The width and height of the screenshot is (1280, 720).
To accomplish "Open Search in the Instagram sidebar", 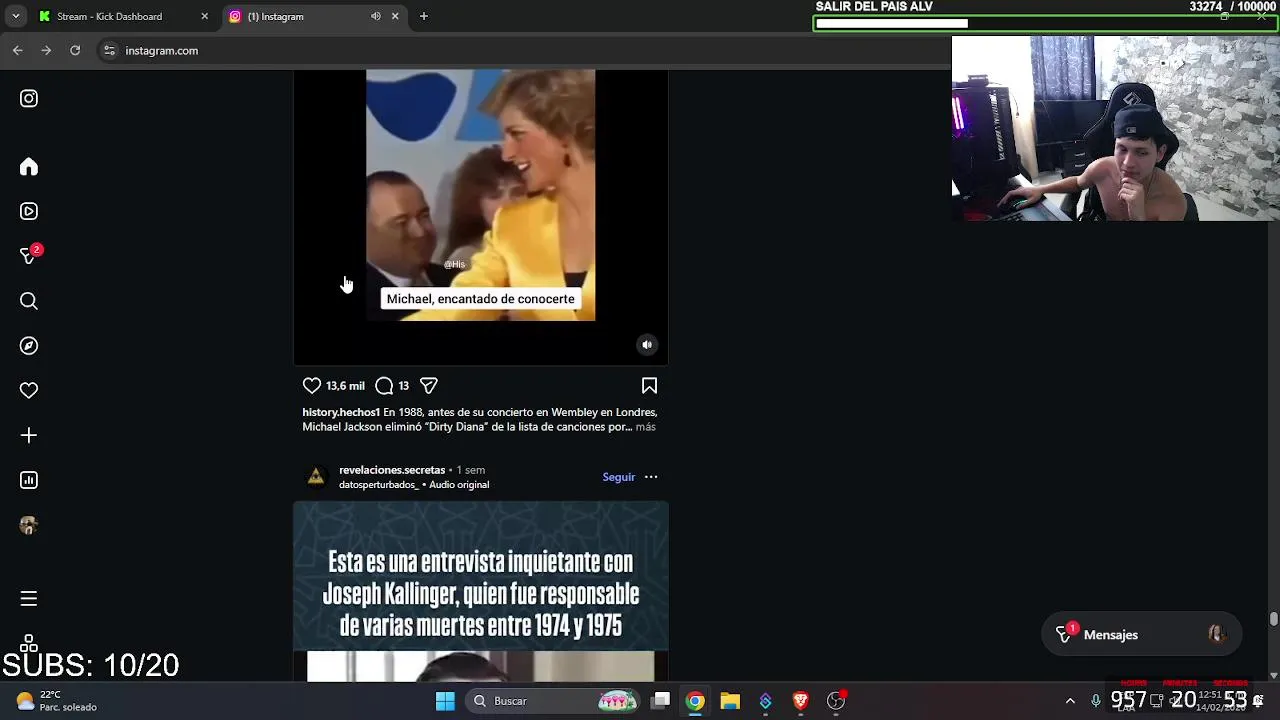I will click(x=29, y=301).
